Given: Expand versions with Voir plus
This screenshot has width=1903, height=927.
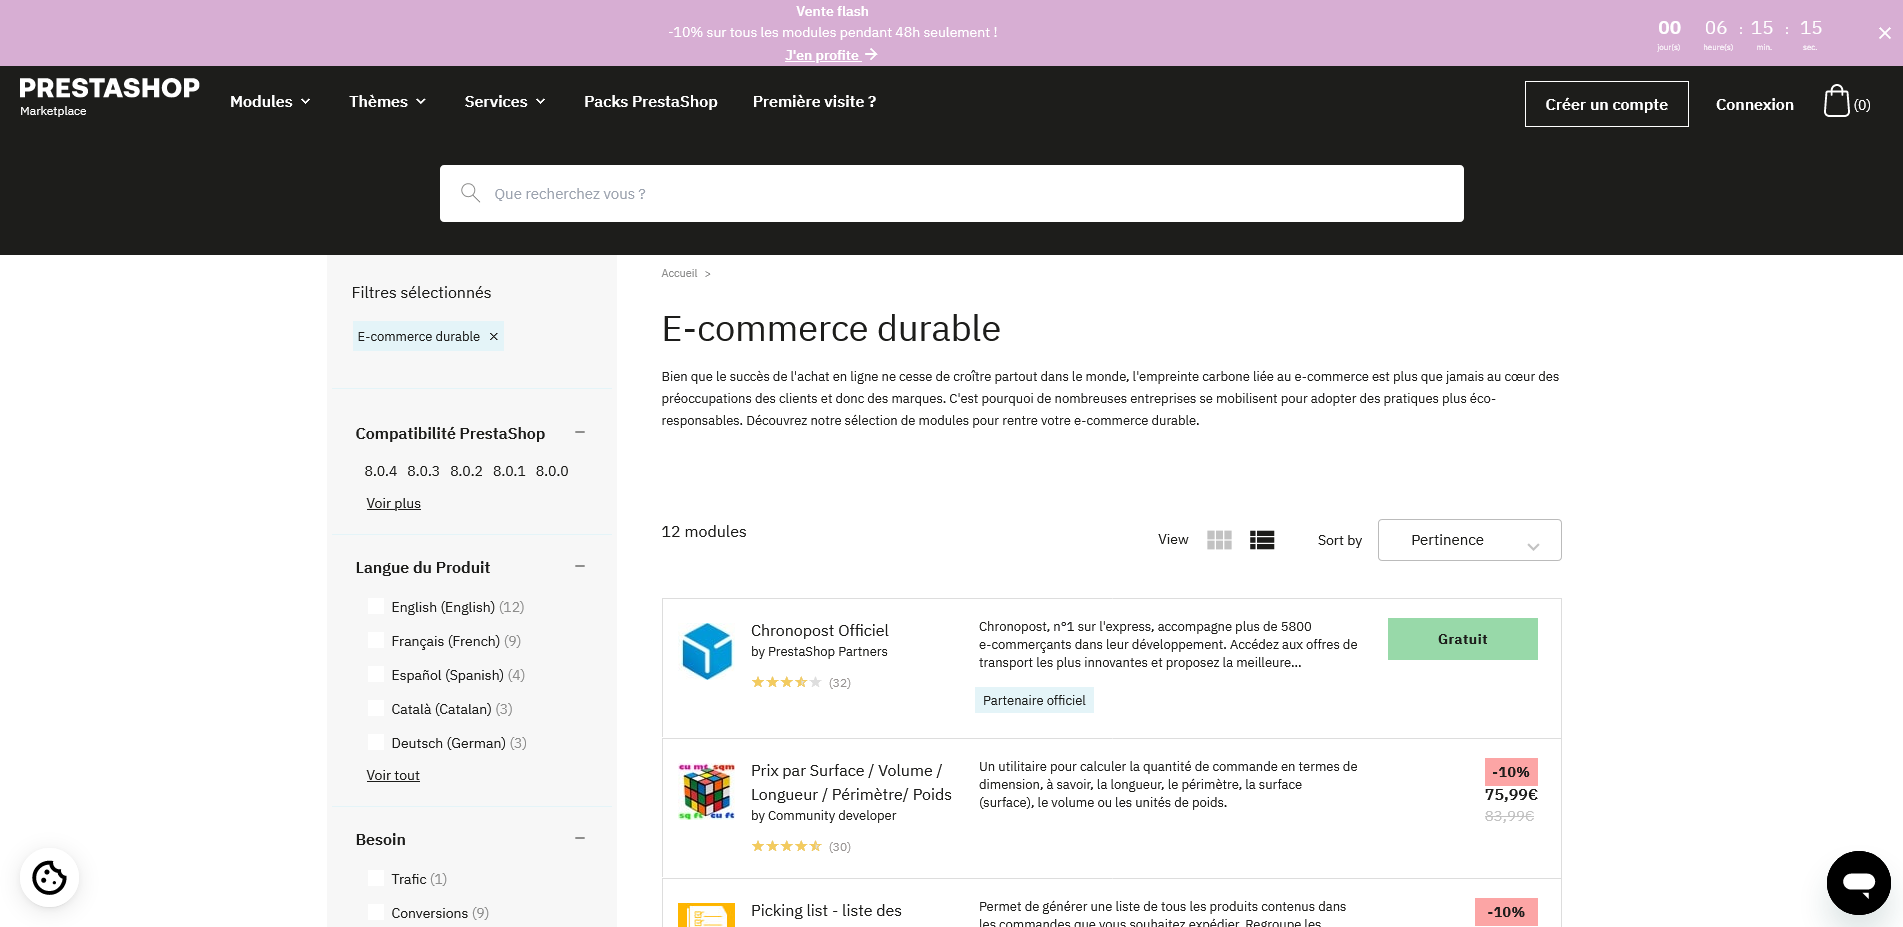Looking at the screenshot, I should (393, 503).
